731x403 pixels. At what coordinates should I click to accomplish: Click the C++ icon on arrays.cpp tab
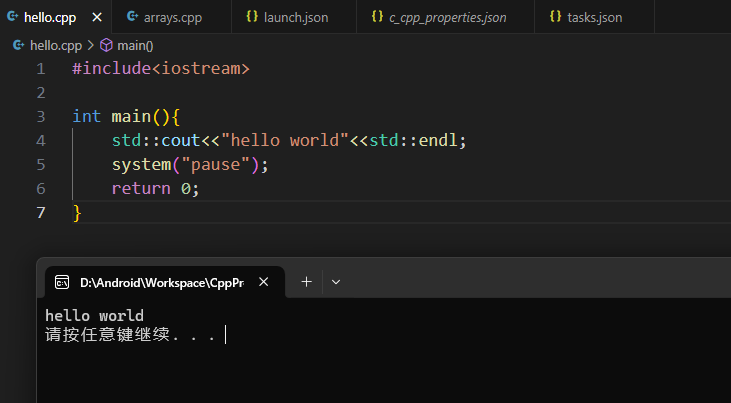pyautogui.click(x=132, y=17)
